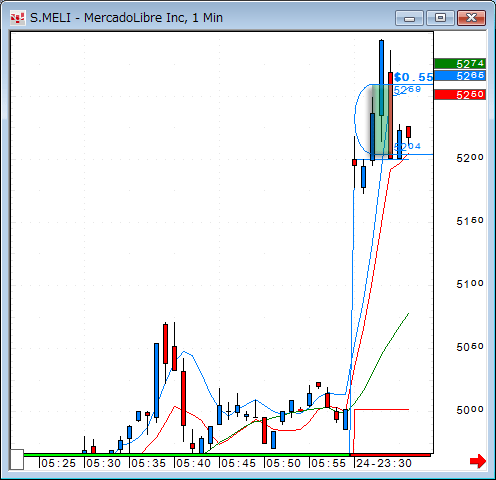
Task: Click the 05:55 time axis label
Action: coord(328,463)
